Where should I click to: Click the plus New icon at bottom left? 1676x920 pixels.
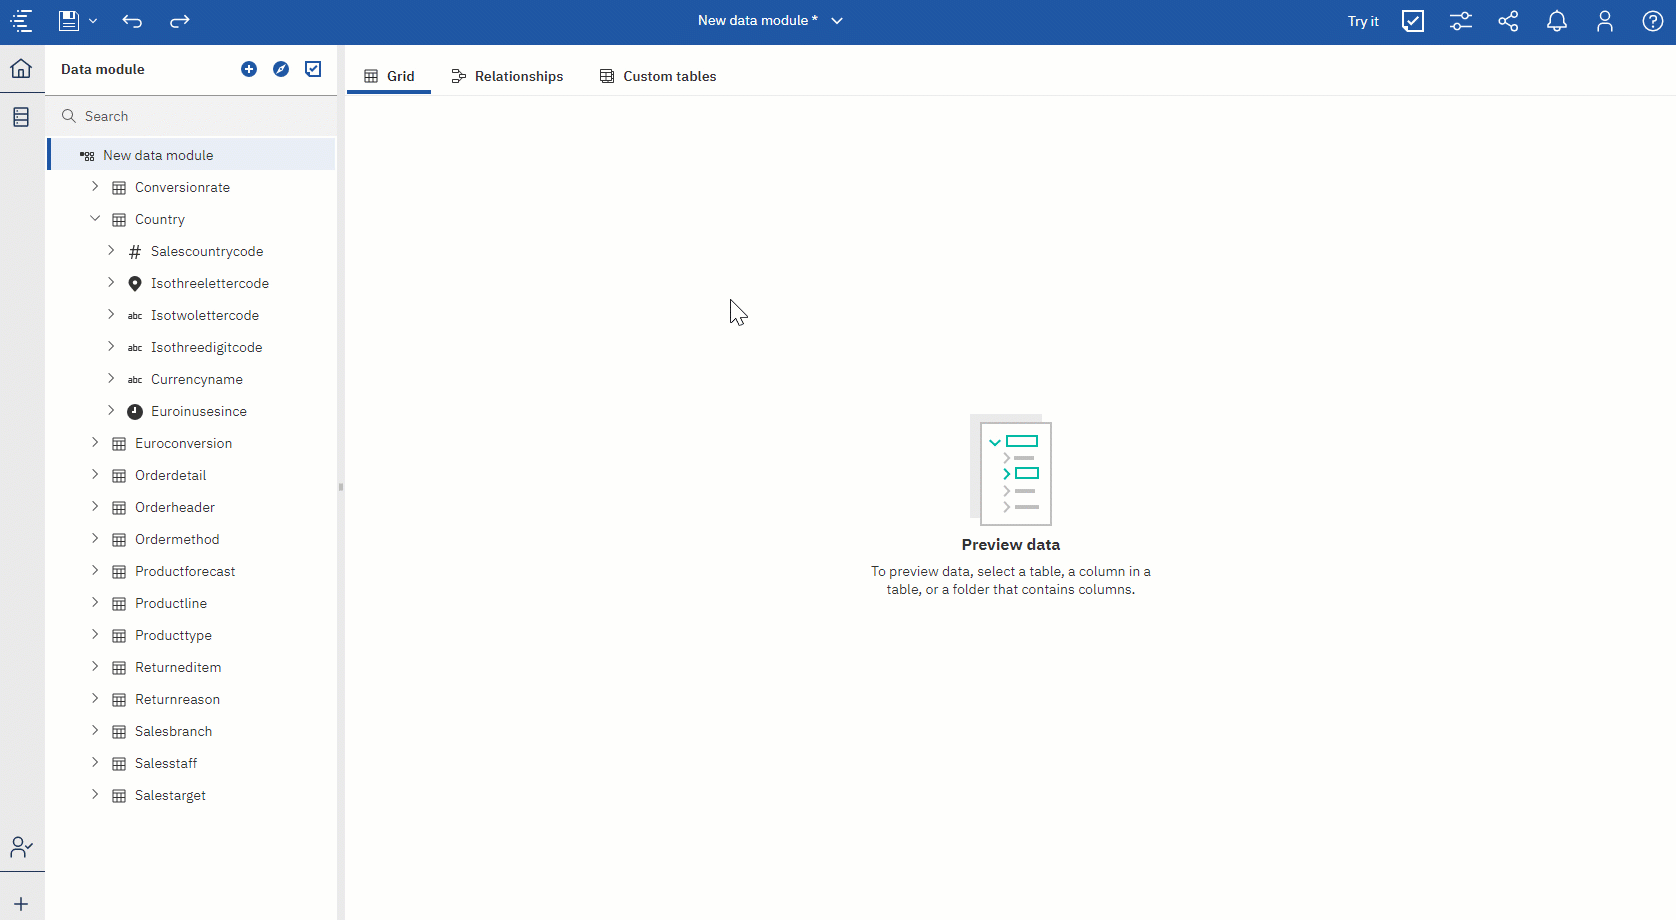click(21, 904)
